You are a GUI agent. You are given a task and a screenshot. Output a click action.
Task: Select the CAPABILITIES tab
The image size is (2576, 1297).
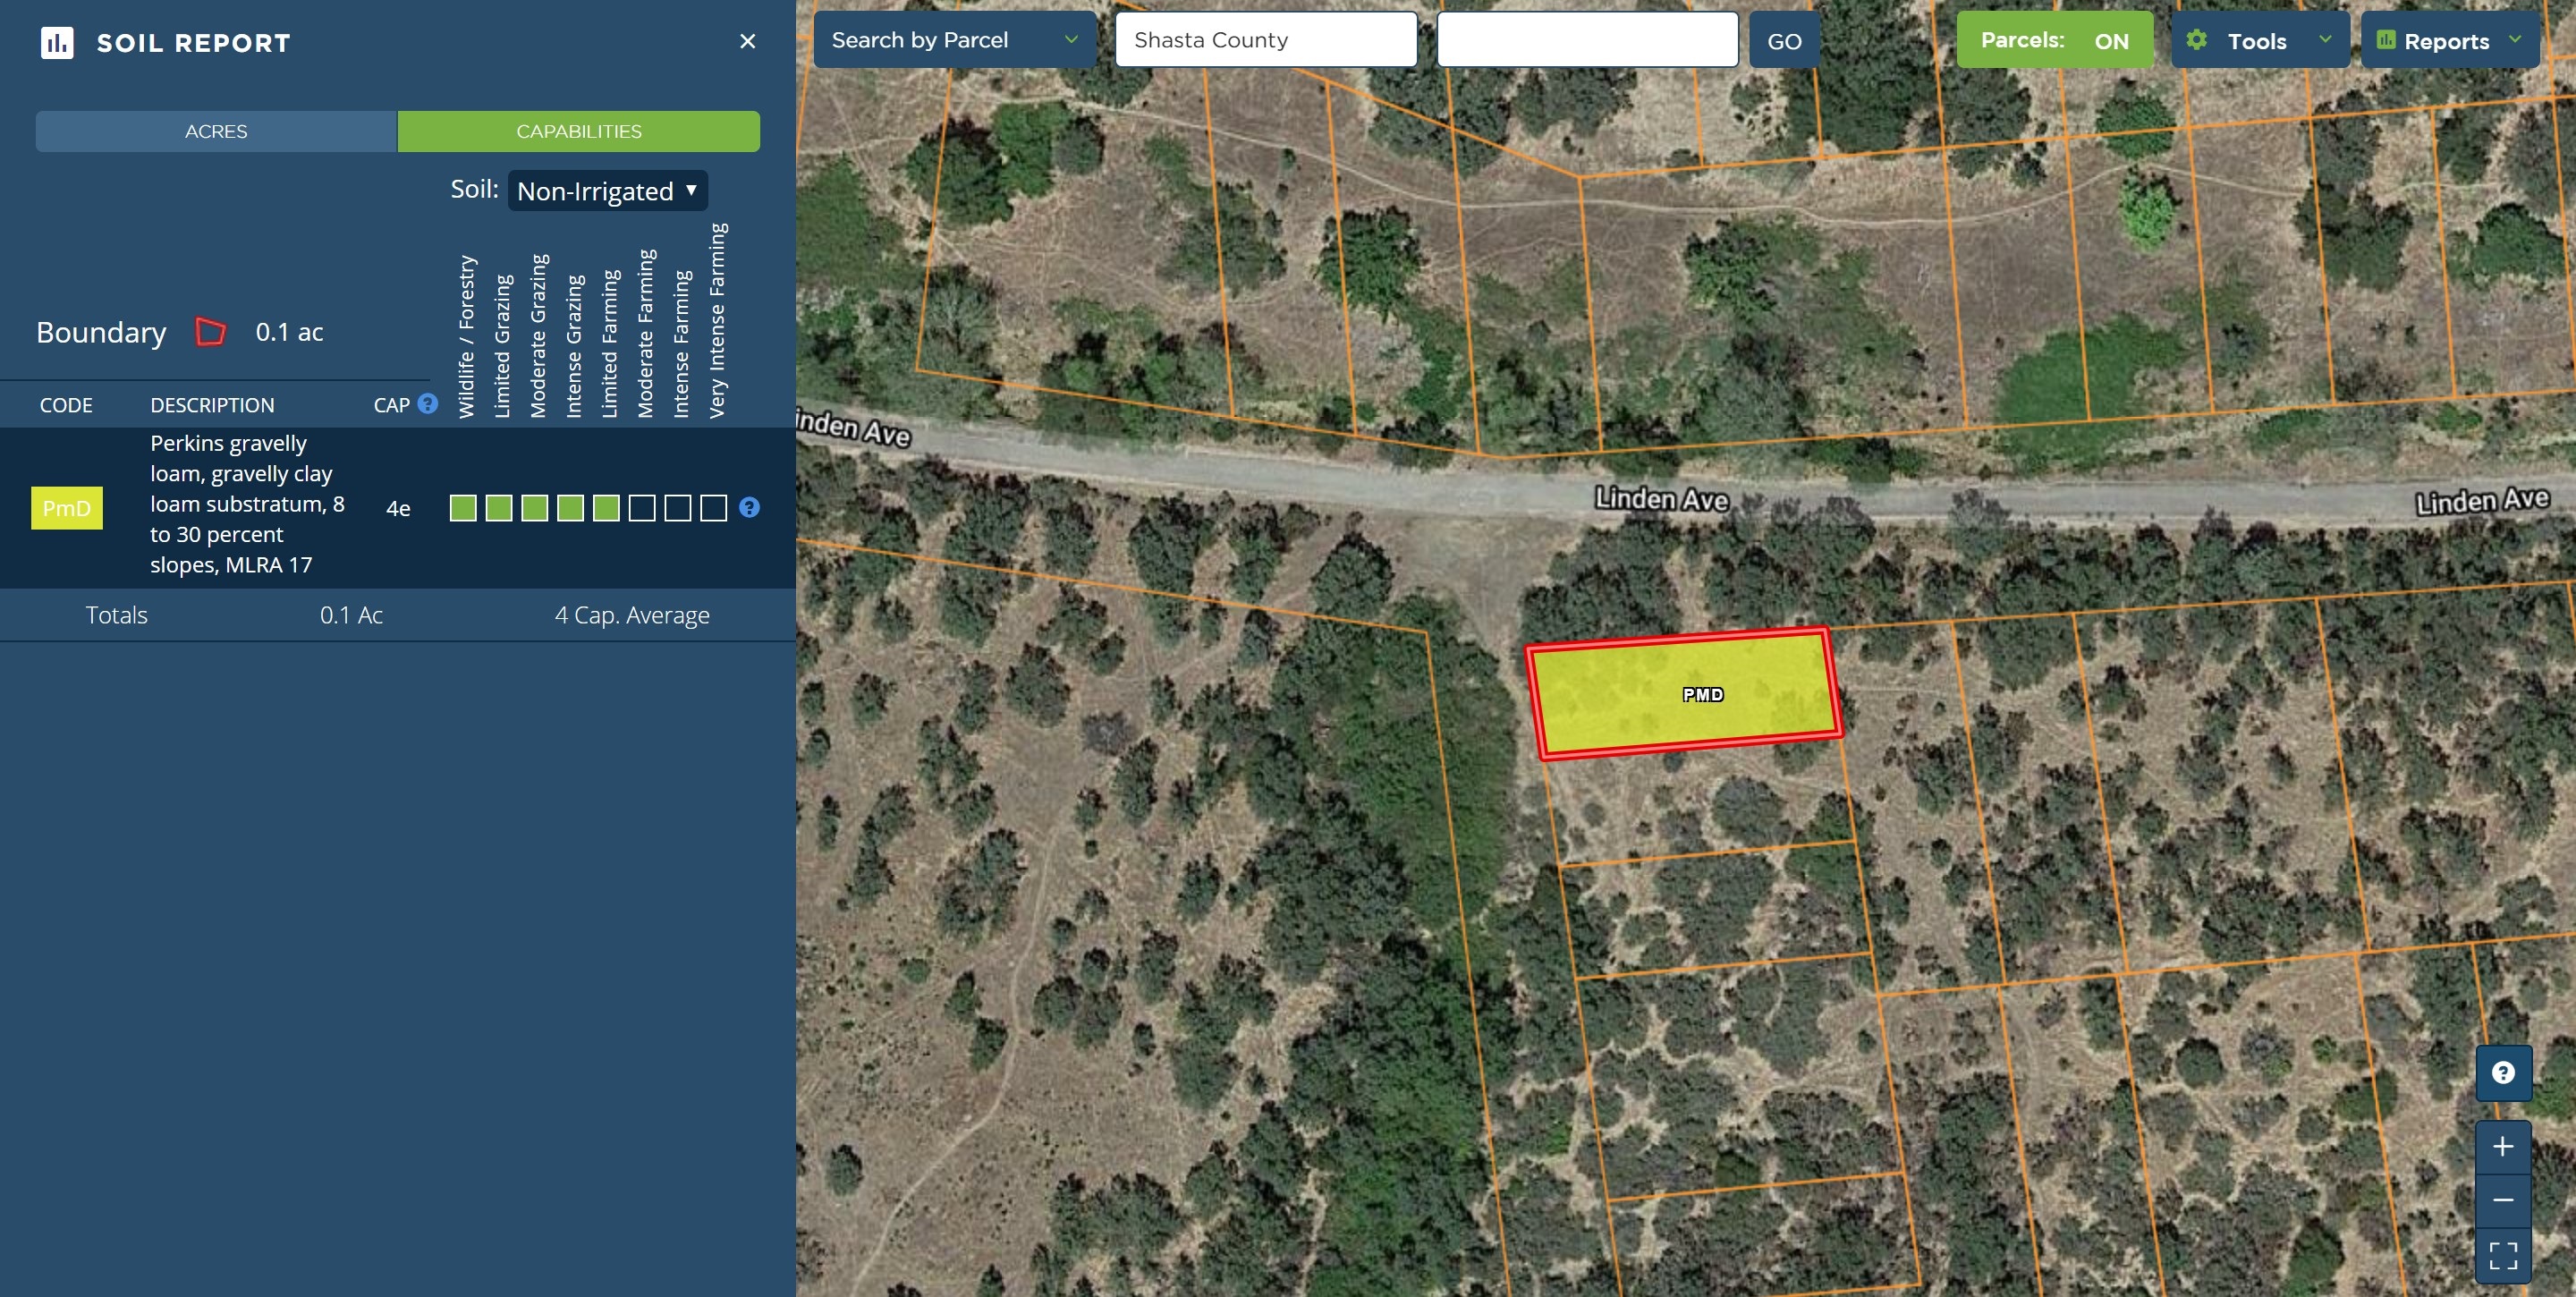point(579,131)
